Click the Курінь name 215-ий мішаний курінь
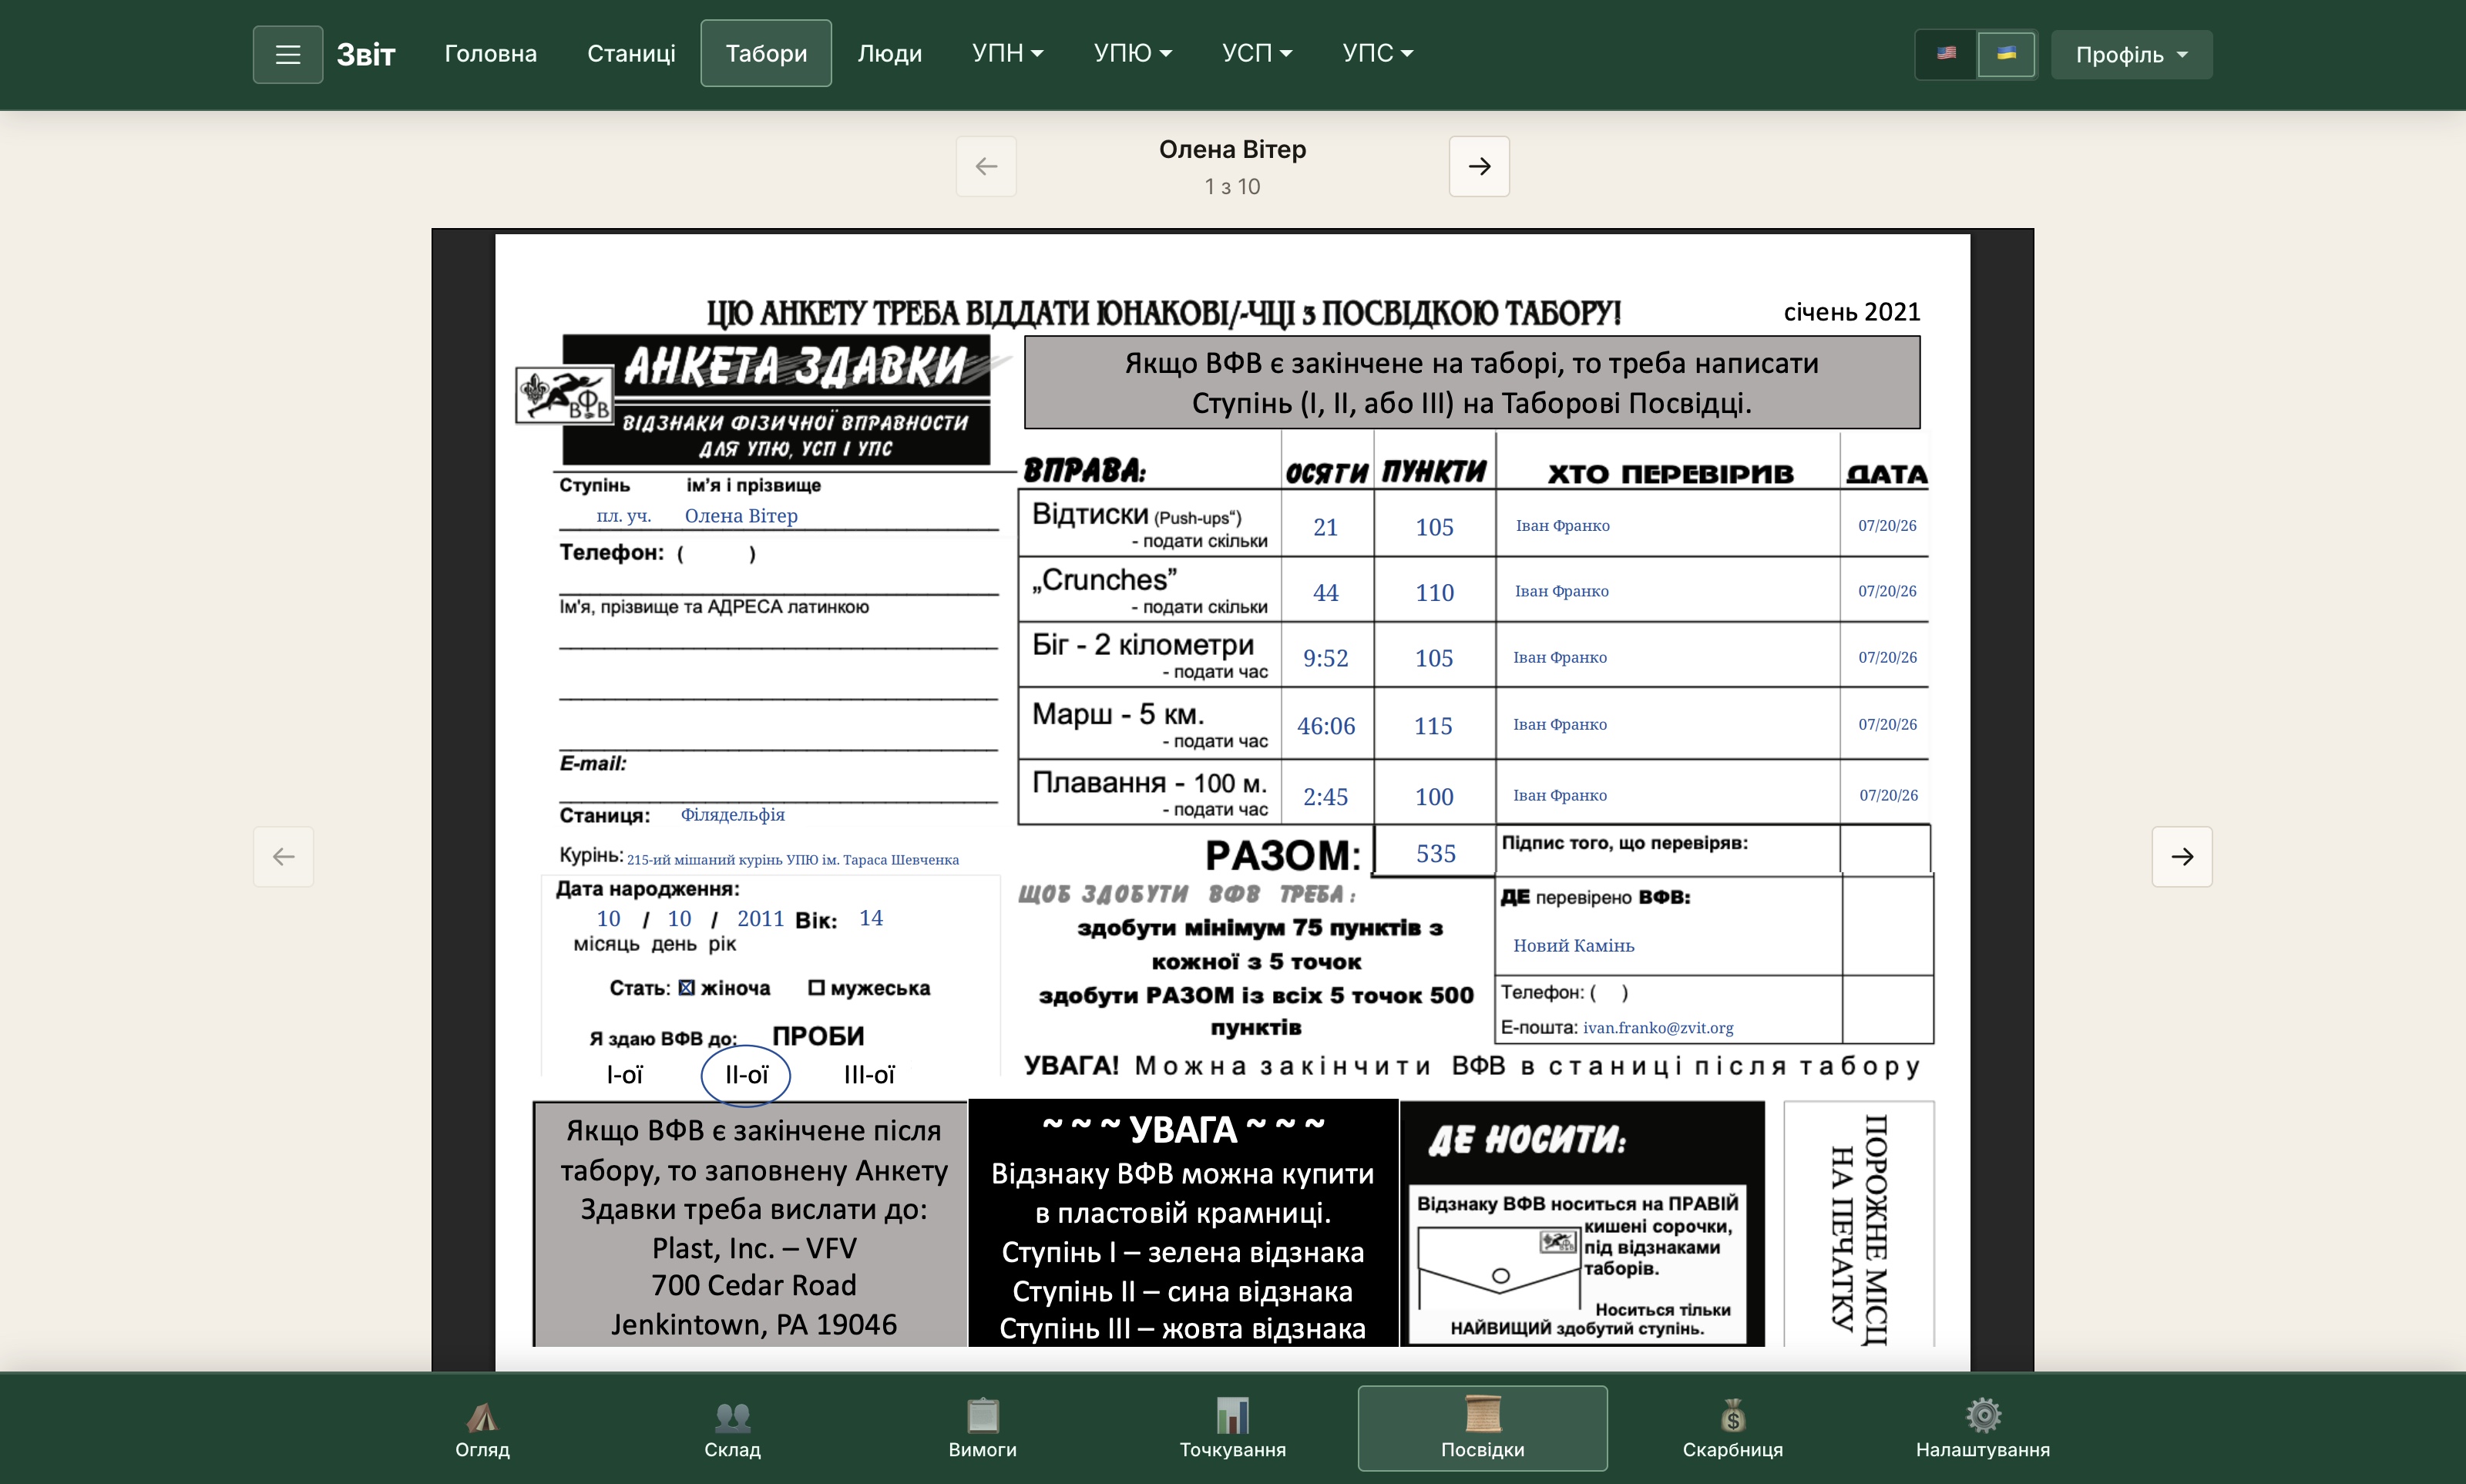Image resolution: width=2466 pixels, height=1484 pixels. 792,860
